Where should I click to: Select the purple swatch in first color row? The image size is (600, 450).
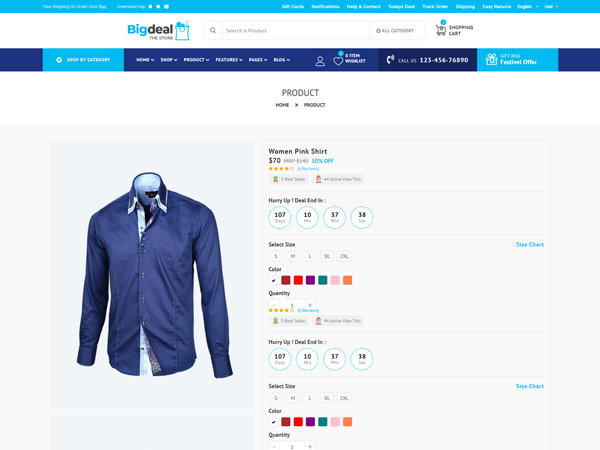310,280
